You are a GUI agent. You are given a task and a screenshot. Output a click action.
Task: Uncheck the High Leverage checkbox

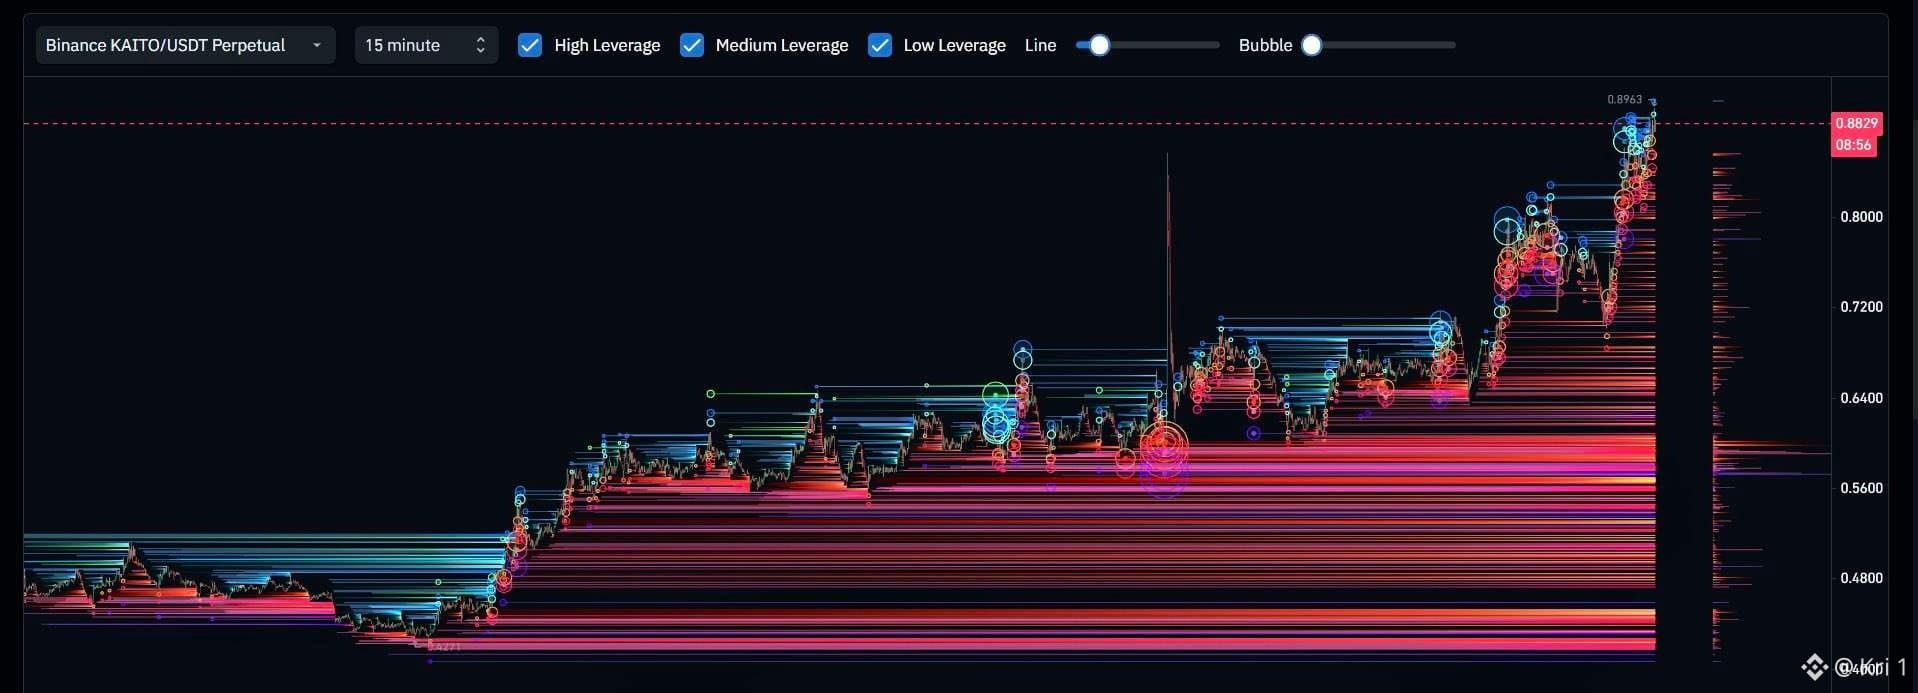point(530,45)
